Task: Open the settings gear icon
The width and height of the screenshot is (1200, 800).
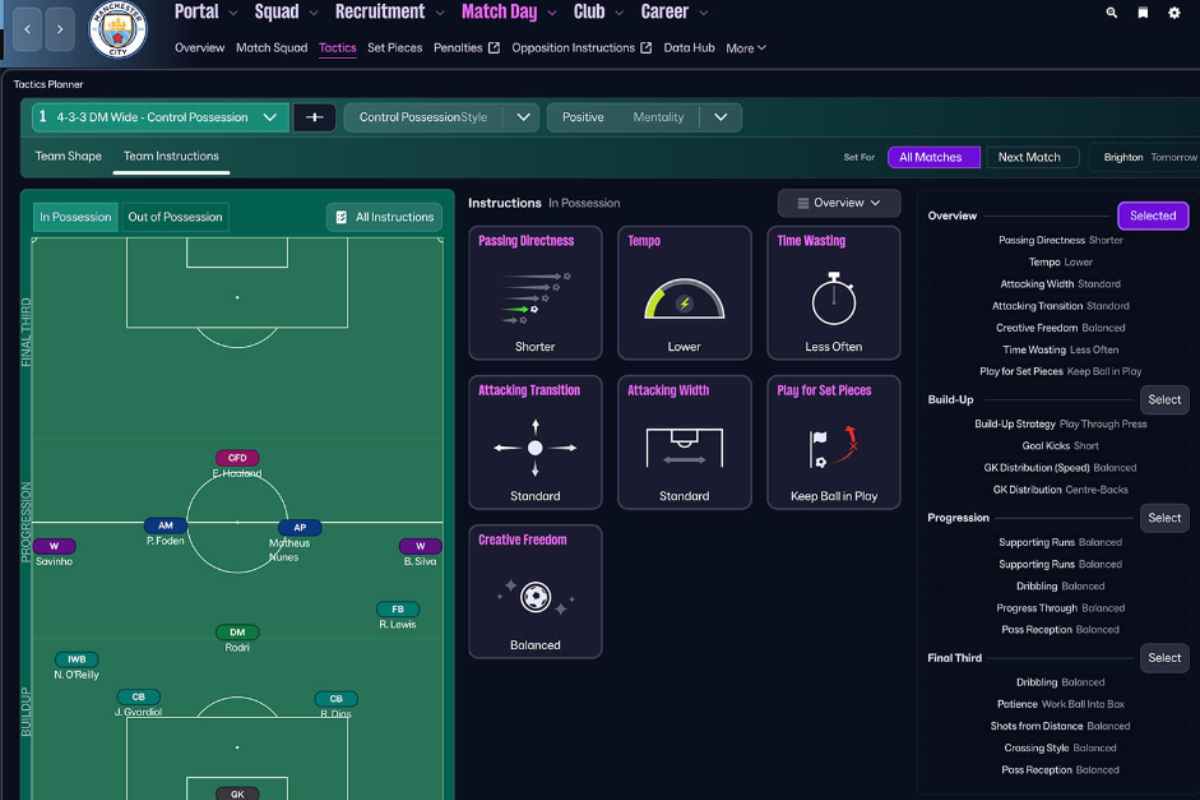Action: 1174,13
